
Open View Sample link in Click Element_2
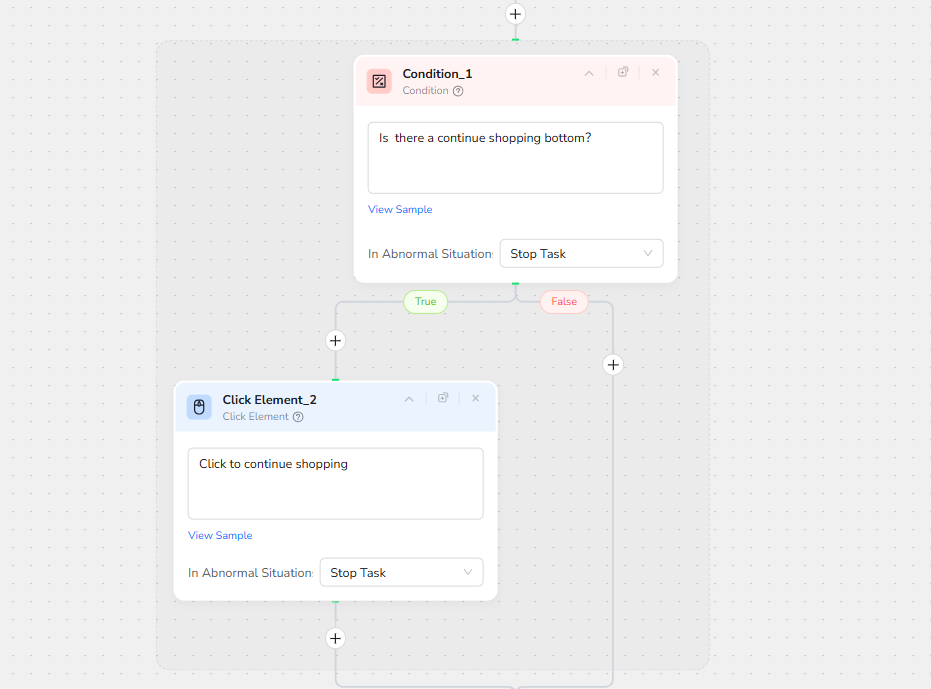click(220, 536)
